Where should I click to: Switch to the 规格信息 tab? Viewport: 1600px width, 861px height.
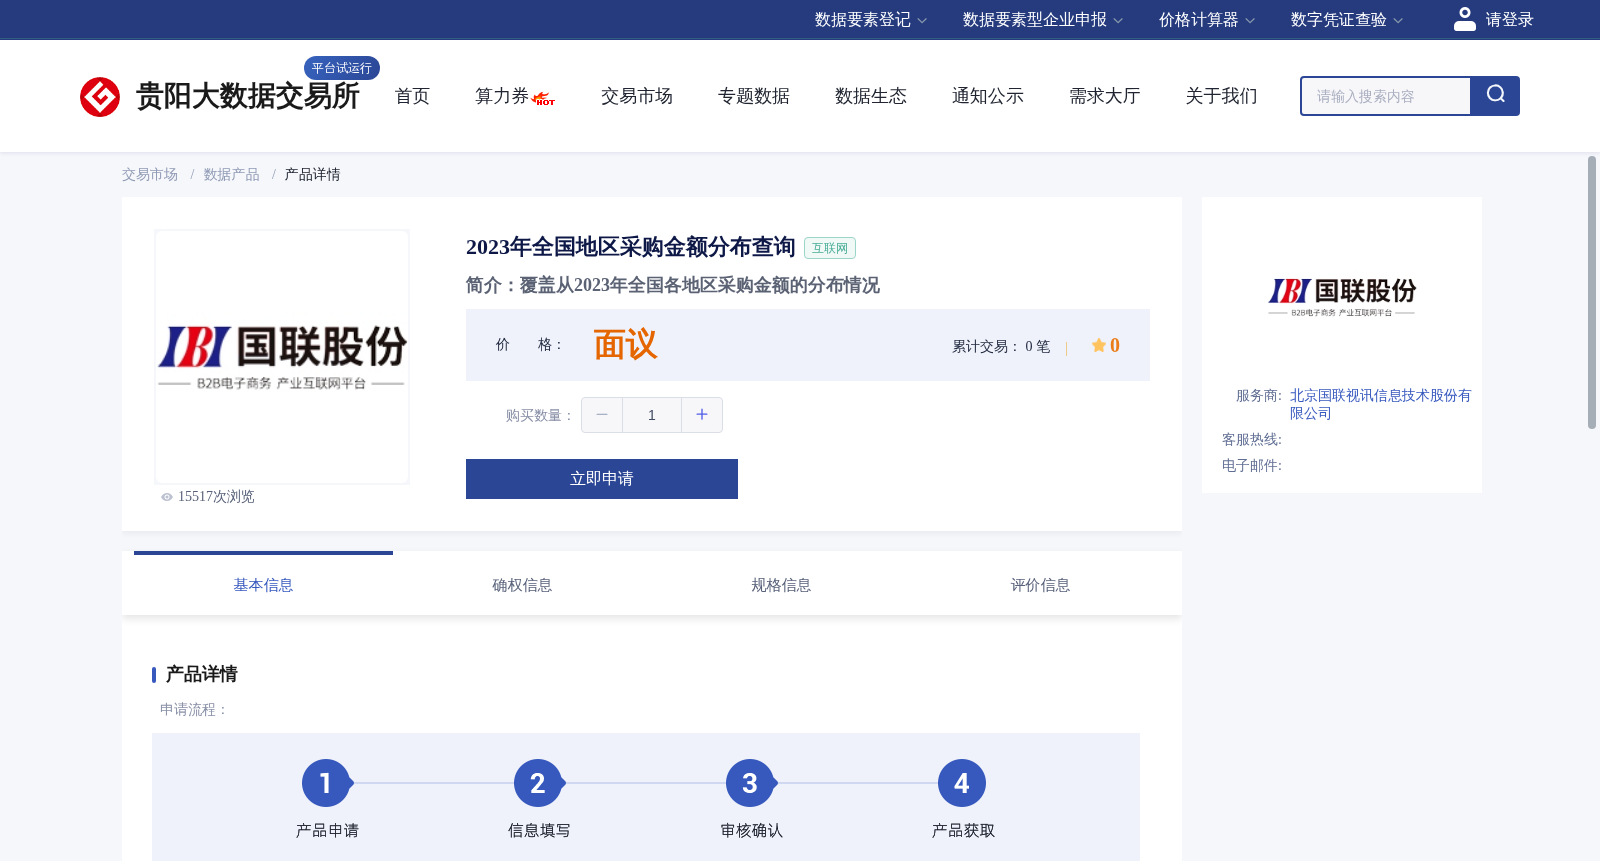click(x=781, y=585)
